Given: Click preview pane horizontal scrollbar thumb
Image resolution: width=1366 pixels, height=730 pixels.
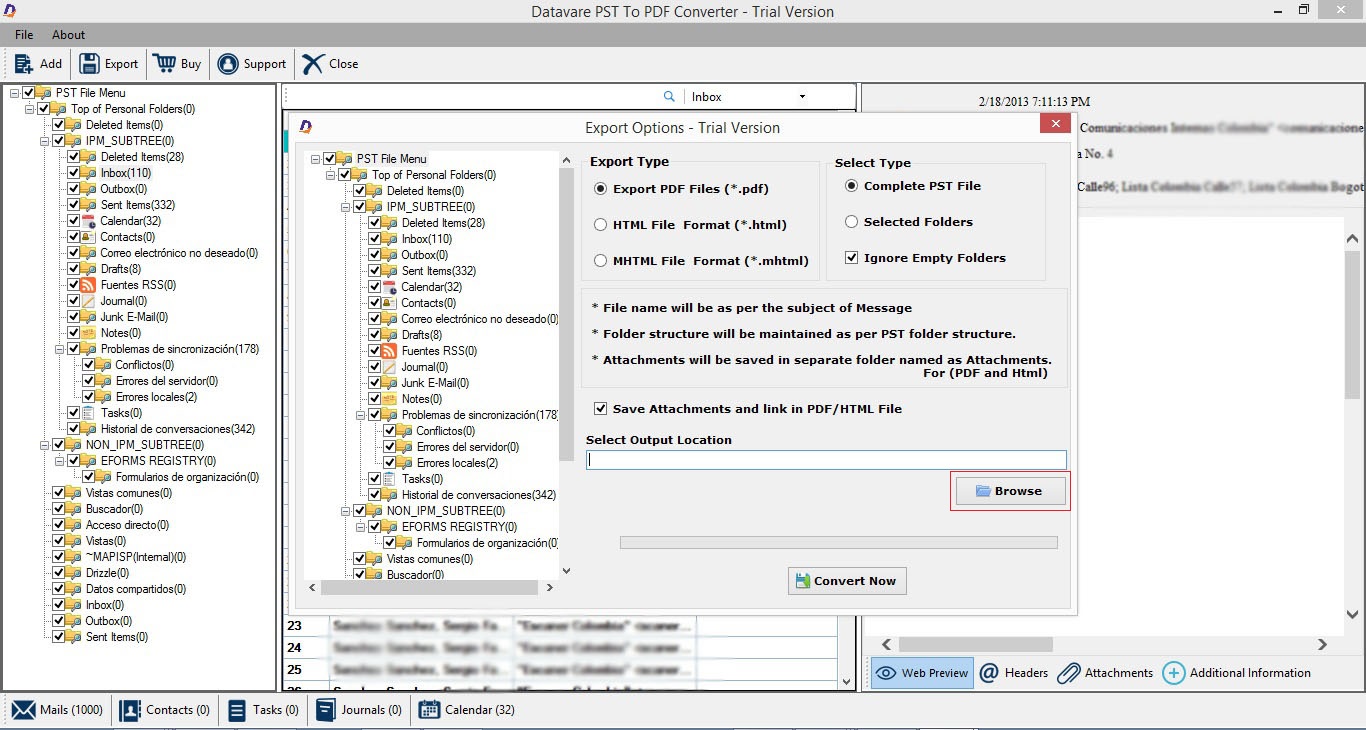Looking at the screenshot, I should (975, 645).
